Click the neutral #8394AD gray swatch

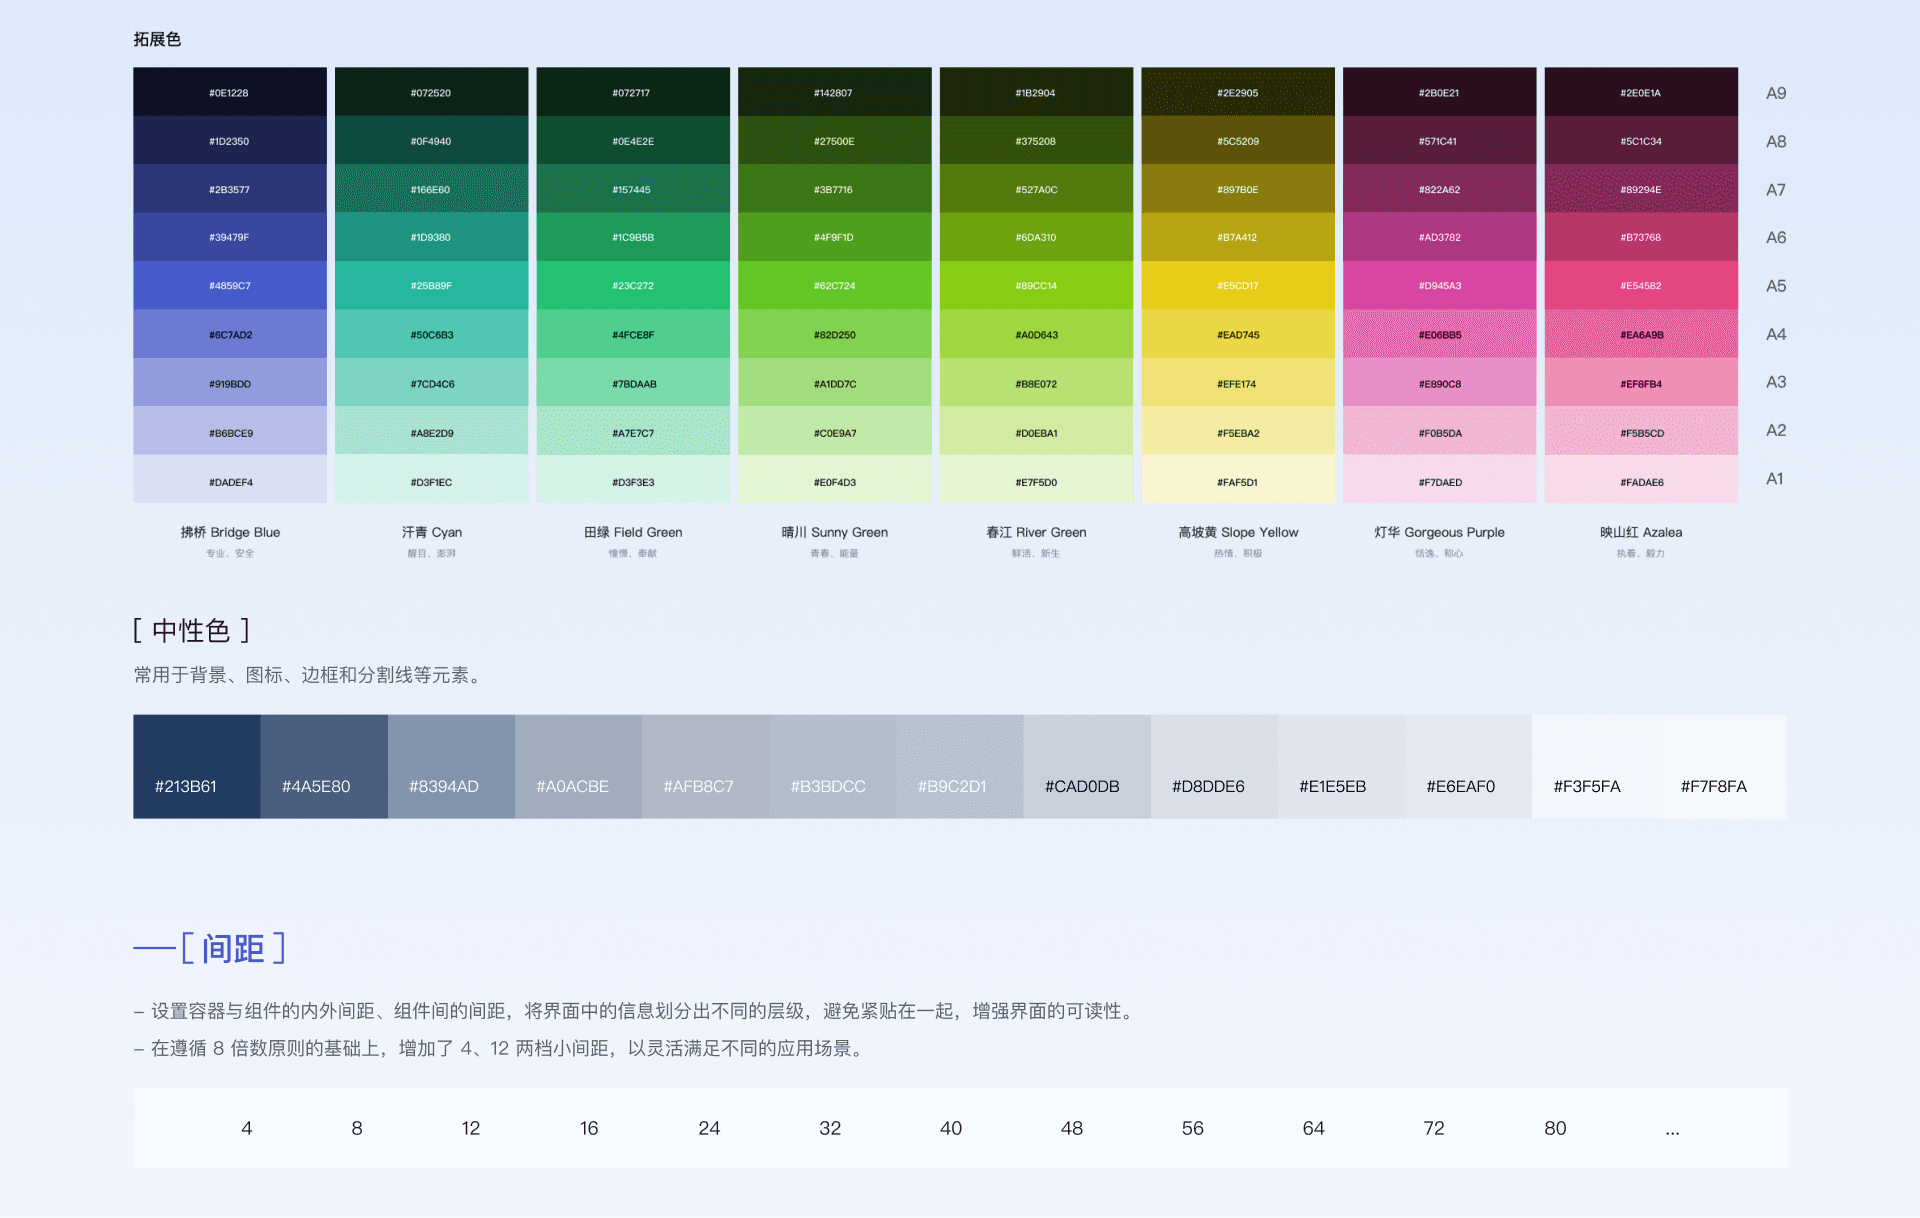click(x=451, y=766)
